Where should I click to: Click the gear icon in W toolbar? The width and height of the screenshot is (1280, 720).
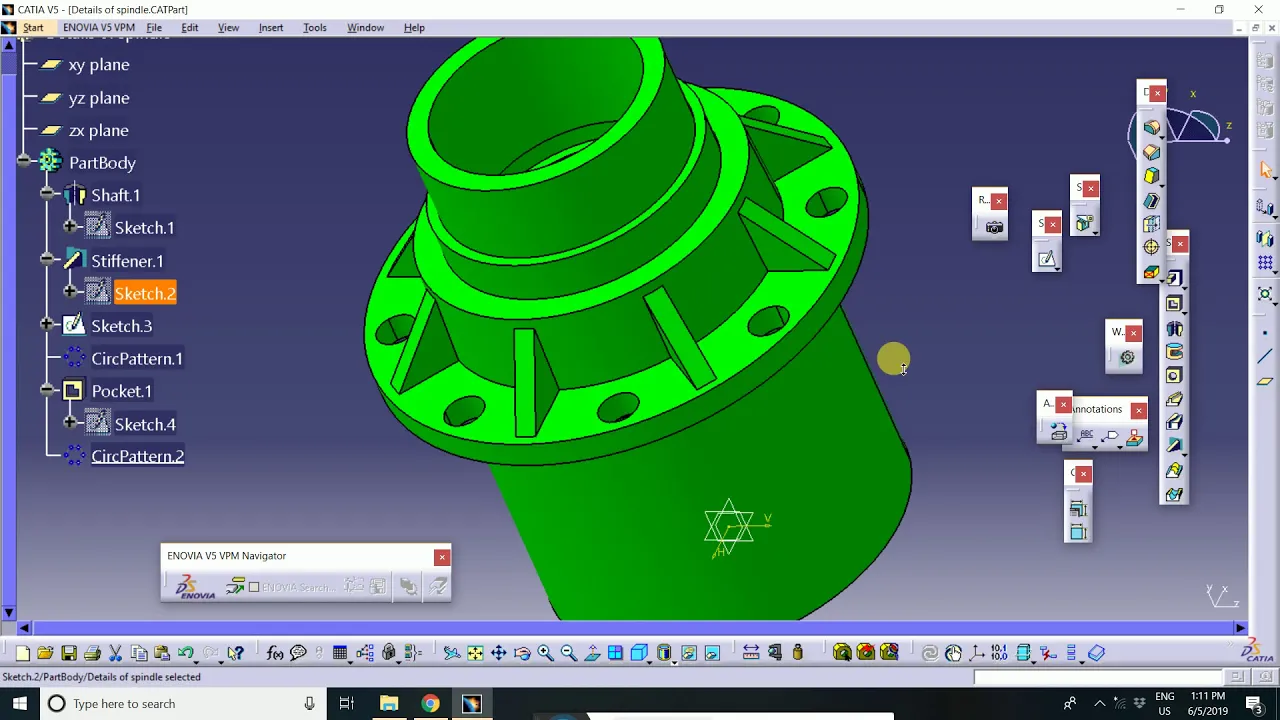(x=1127, y=358)
